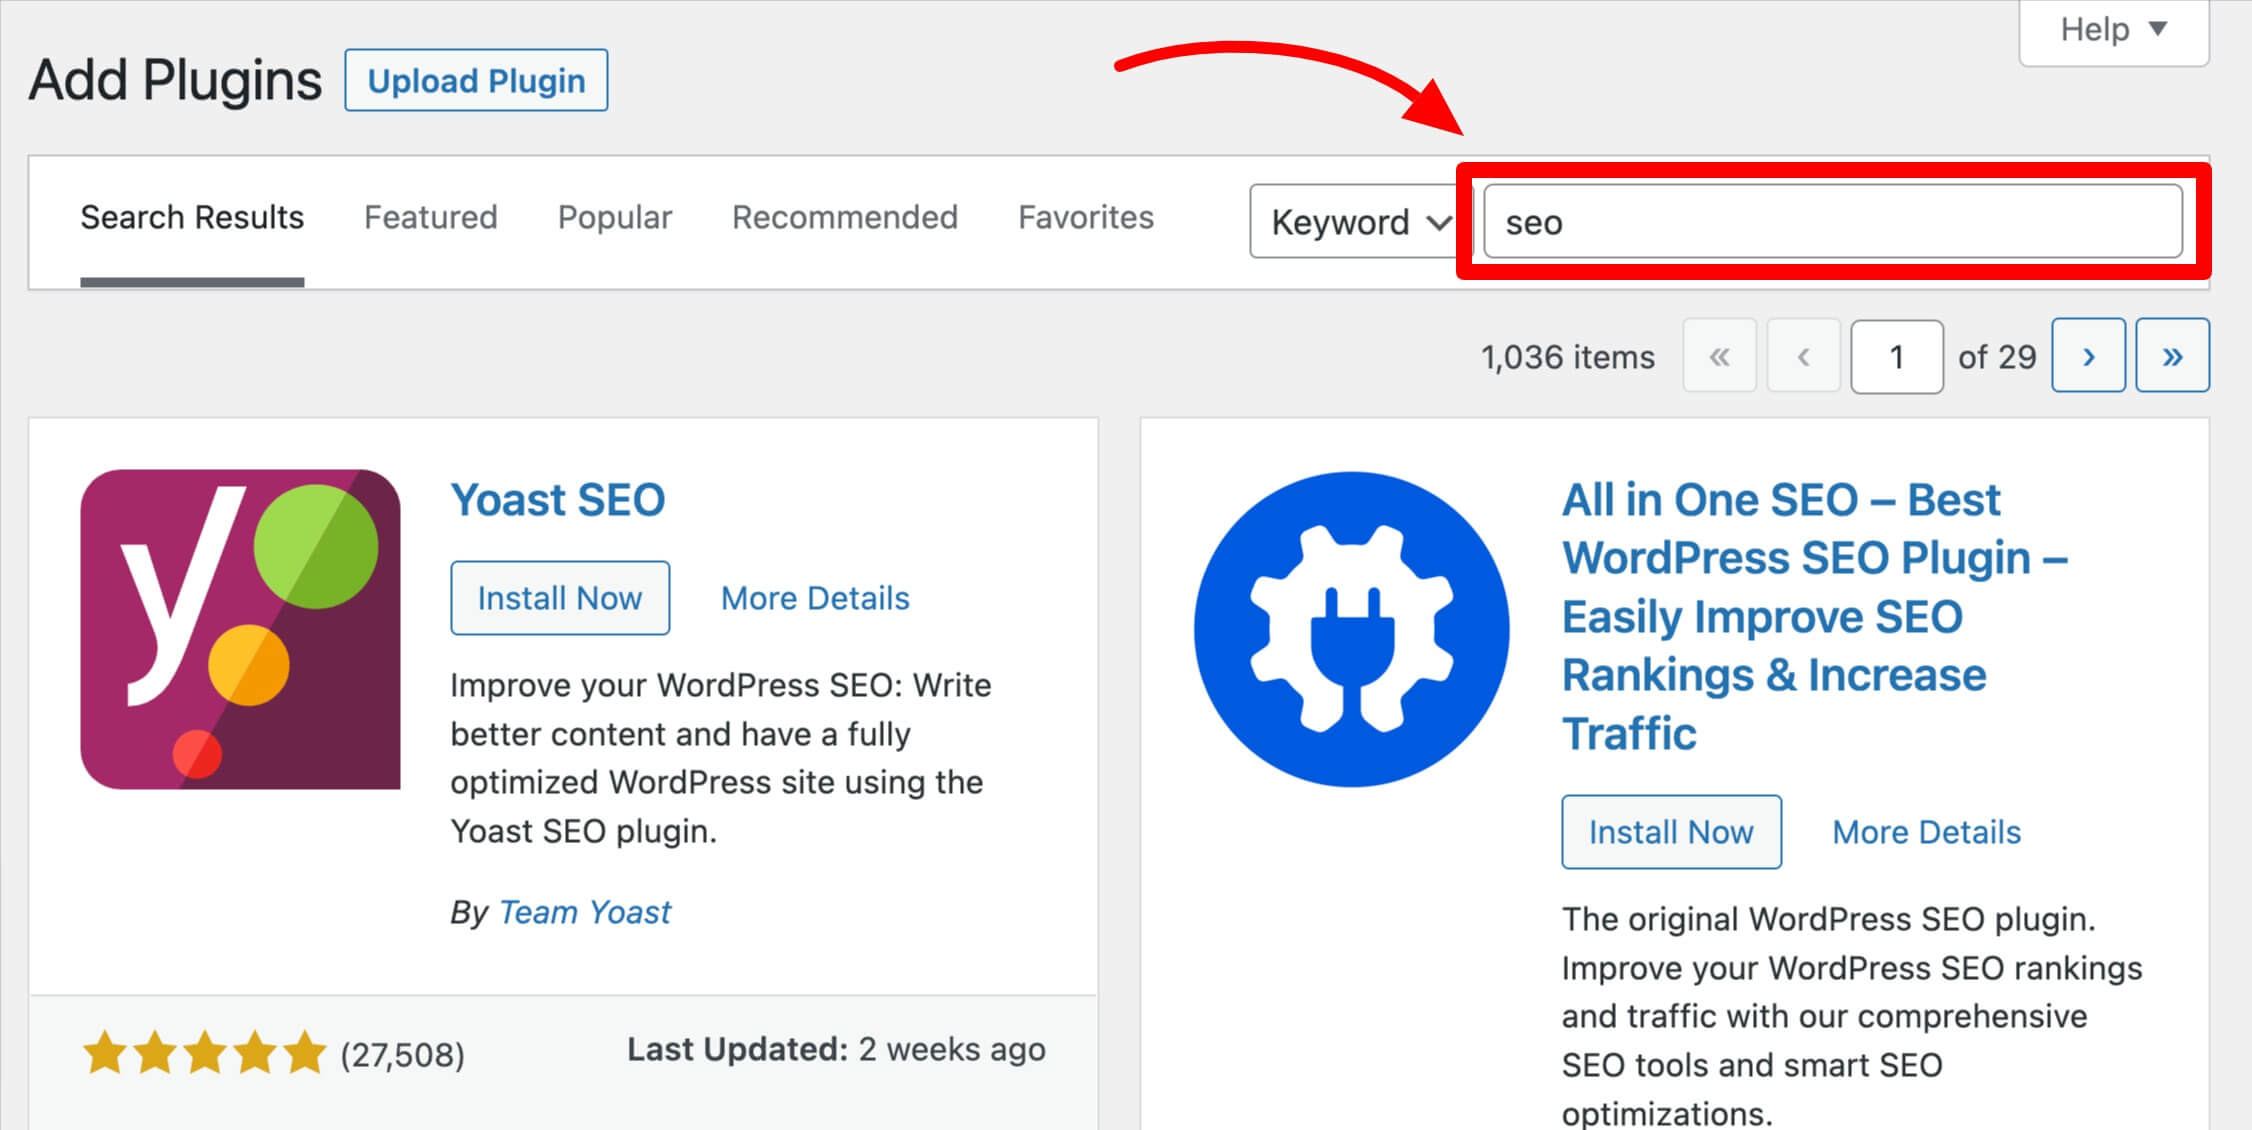This screenshot has width=2252, height=1130.
Task: Click the current page number field
Action: [1897, 356]
